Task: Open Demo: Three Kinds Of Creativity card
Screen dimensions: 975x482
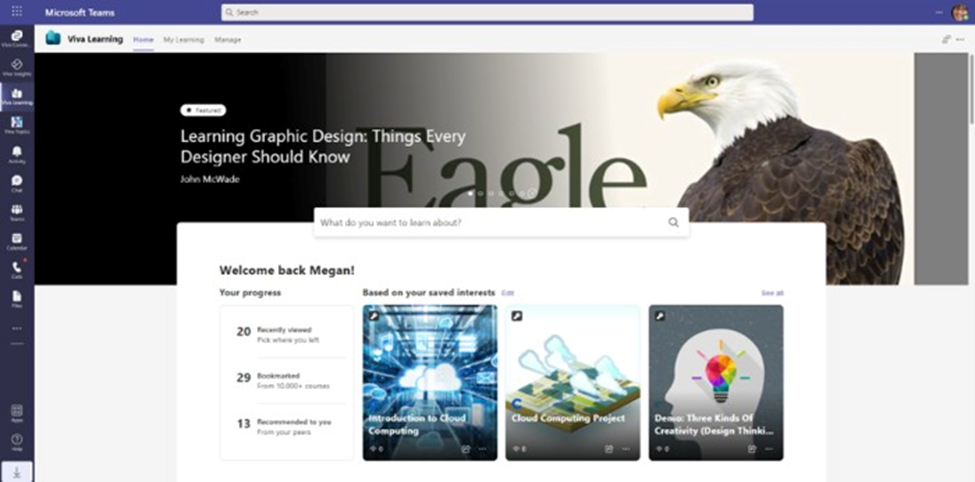Action: [x=716, y=382]
